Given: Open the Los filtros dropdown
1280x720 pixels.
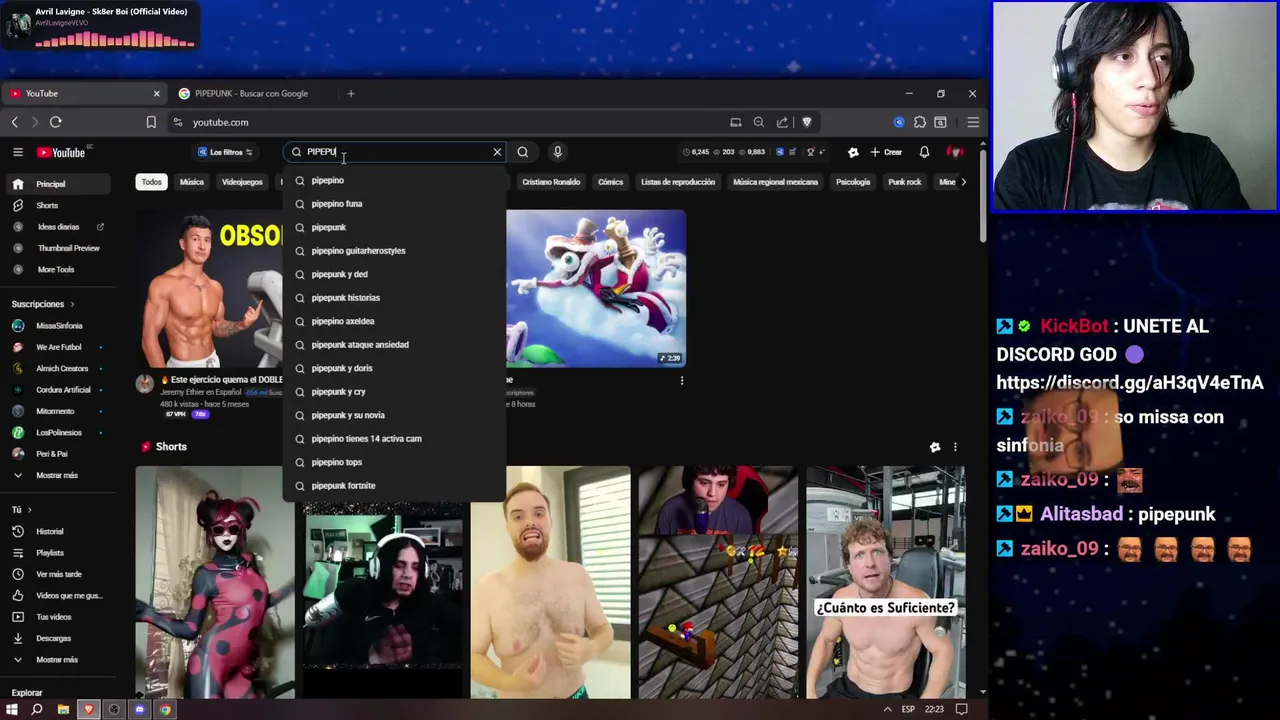Looking at the screenshot, I should 225,152.
